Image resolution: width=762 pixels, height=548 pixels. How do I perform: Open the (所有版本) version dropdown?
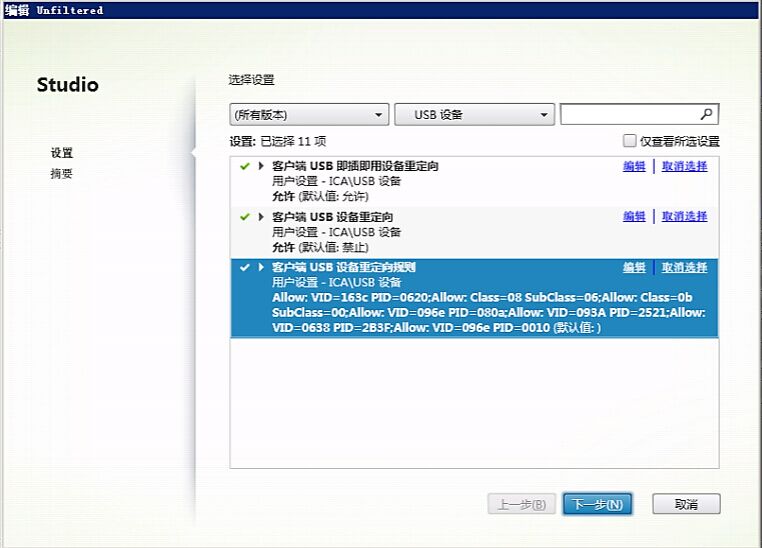[309, 115]
